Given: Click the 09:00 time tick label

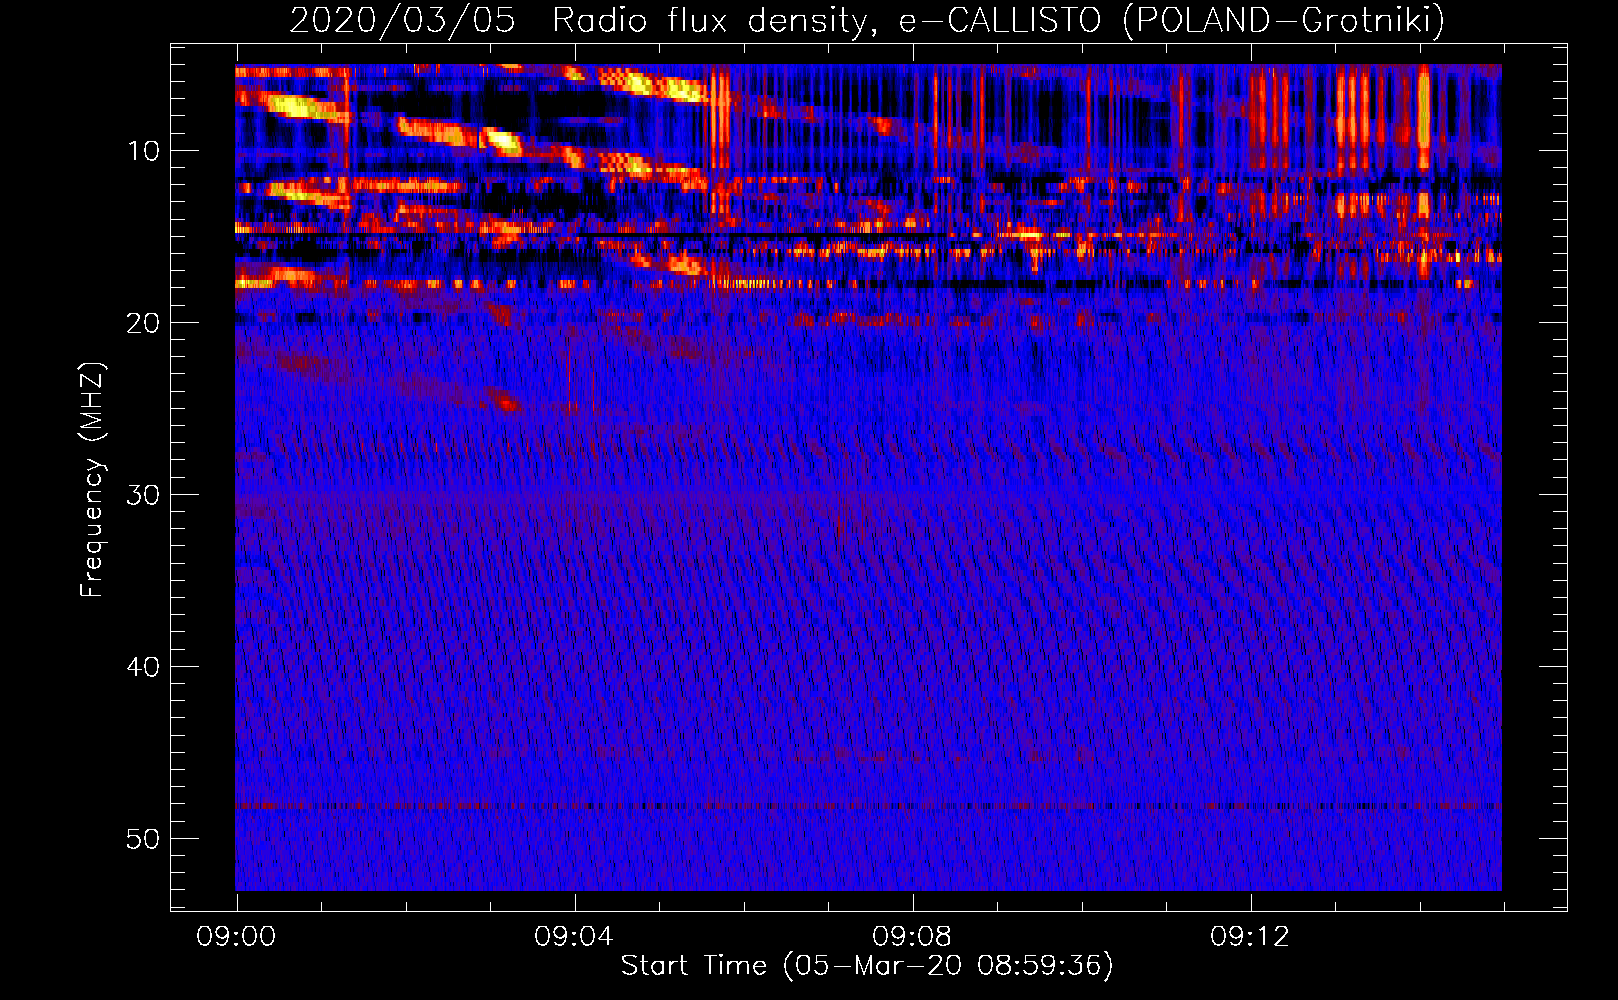Looking at the screenshot, I should tap(236, 937).
